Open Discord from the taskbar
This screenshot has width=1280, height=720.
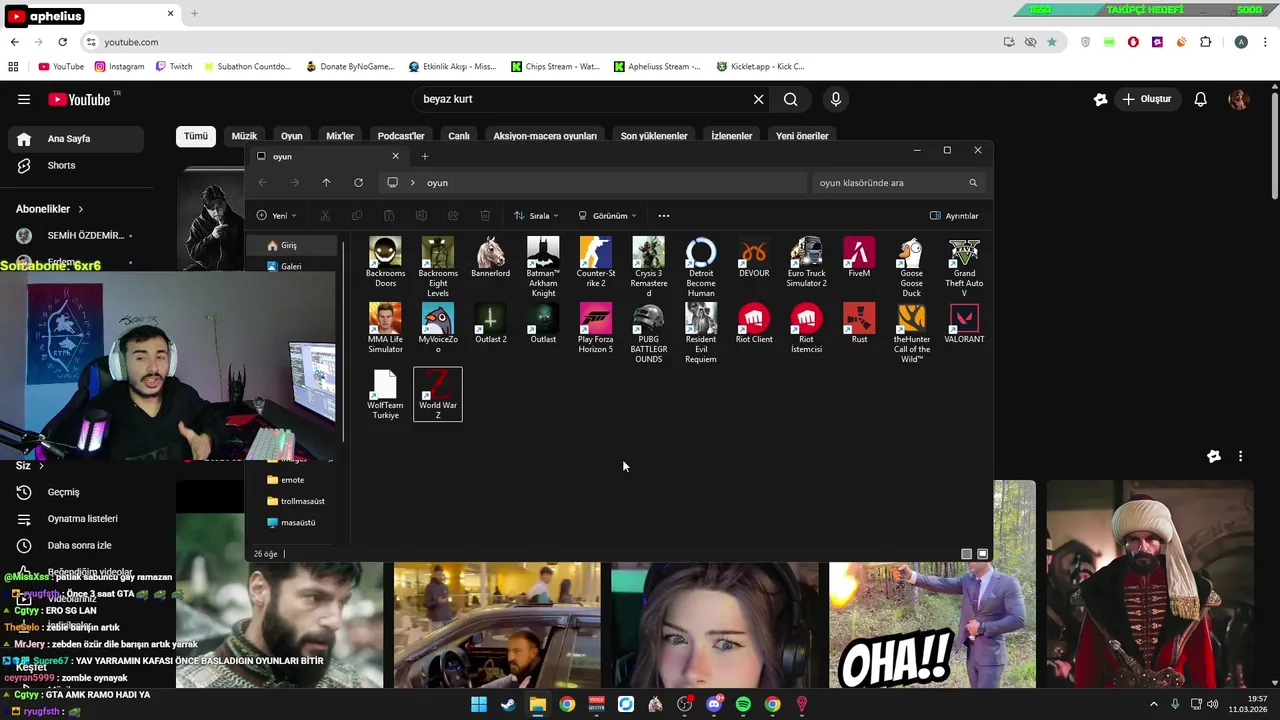[714, 705]
